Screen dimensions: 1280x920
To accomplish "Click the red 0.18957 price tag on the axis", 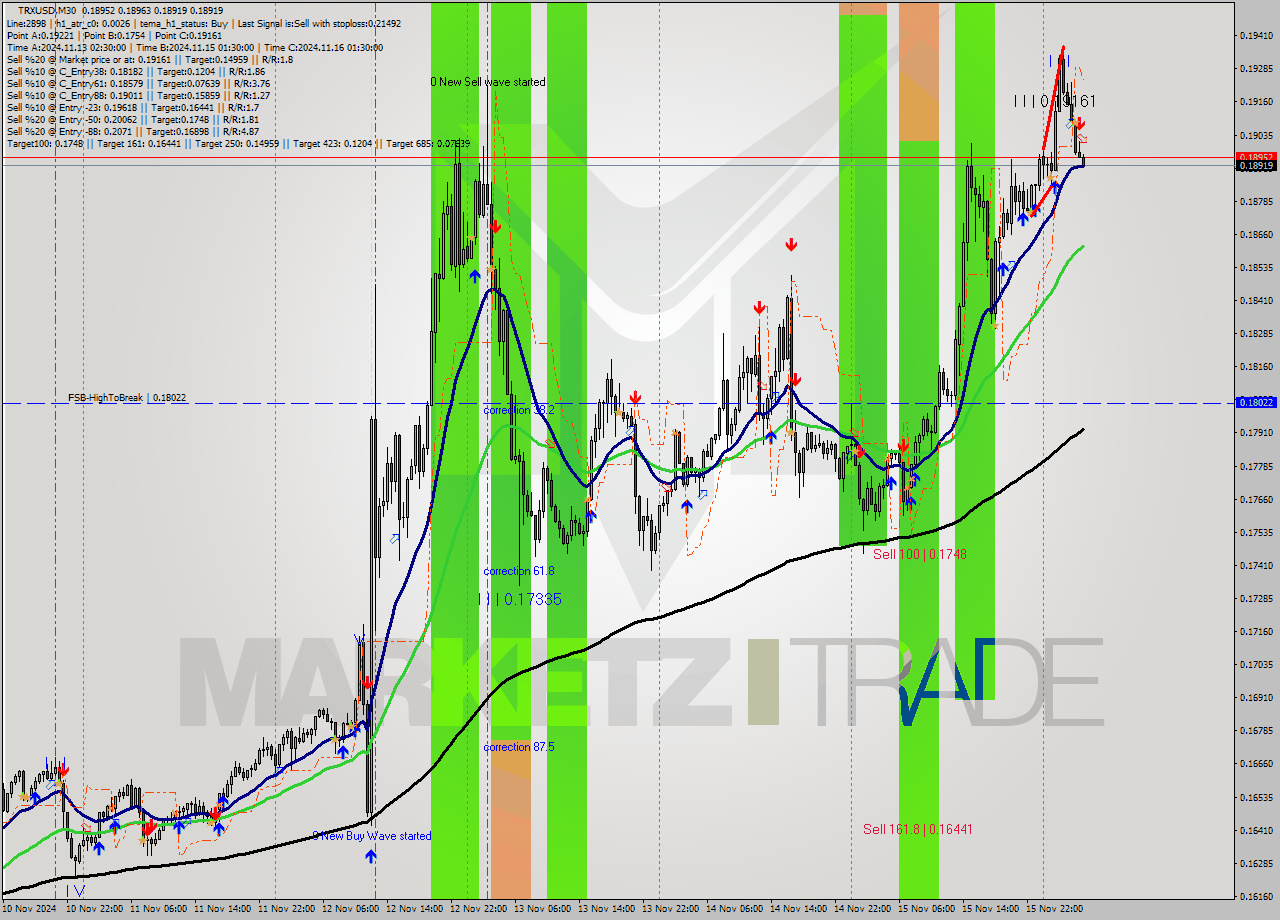I will coord(1256,157).
